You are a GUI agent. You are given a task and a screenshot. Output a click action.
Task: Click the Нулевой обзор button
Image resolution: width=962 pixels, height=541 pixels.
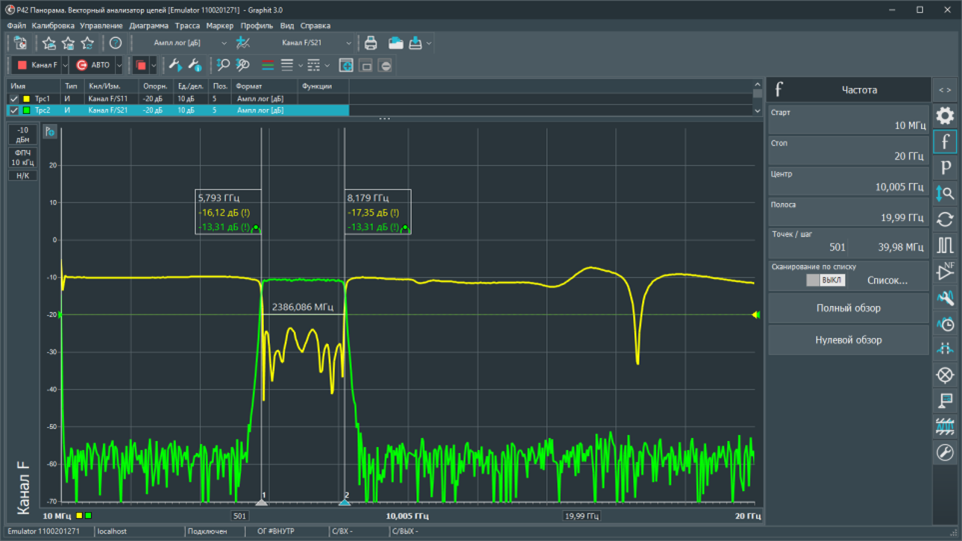coord(848,340)
